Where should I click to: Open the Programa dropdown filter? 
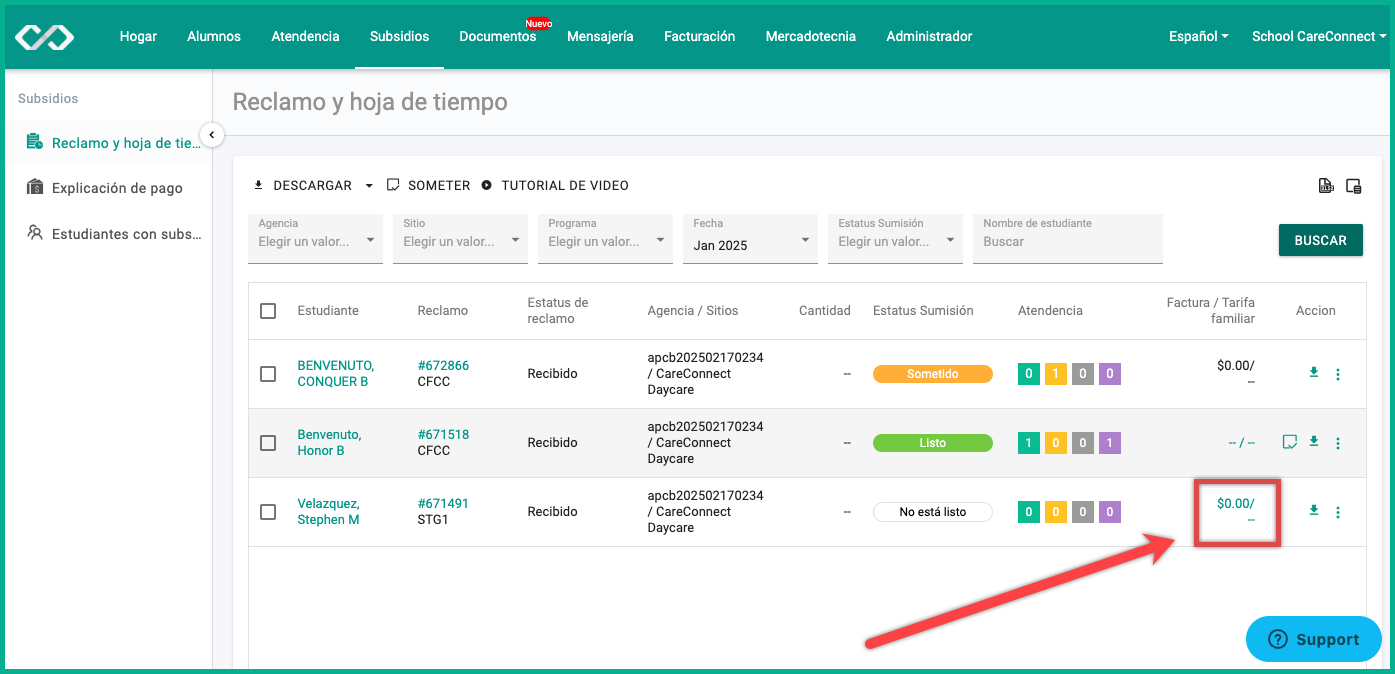click(605, 239)
